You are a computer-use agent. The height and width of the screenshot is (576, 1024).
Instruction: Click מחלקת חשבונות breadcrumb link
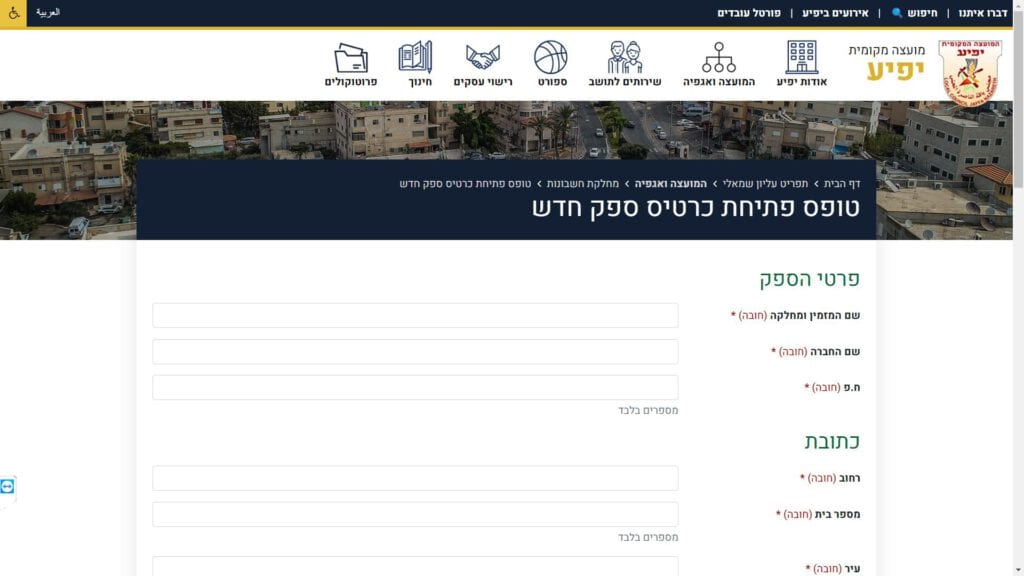click(x=583, y=184)
